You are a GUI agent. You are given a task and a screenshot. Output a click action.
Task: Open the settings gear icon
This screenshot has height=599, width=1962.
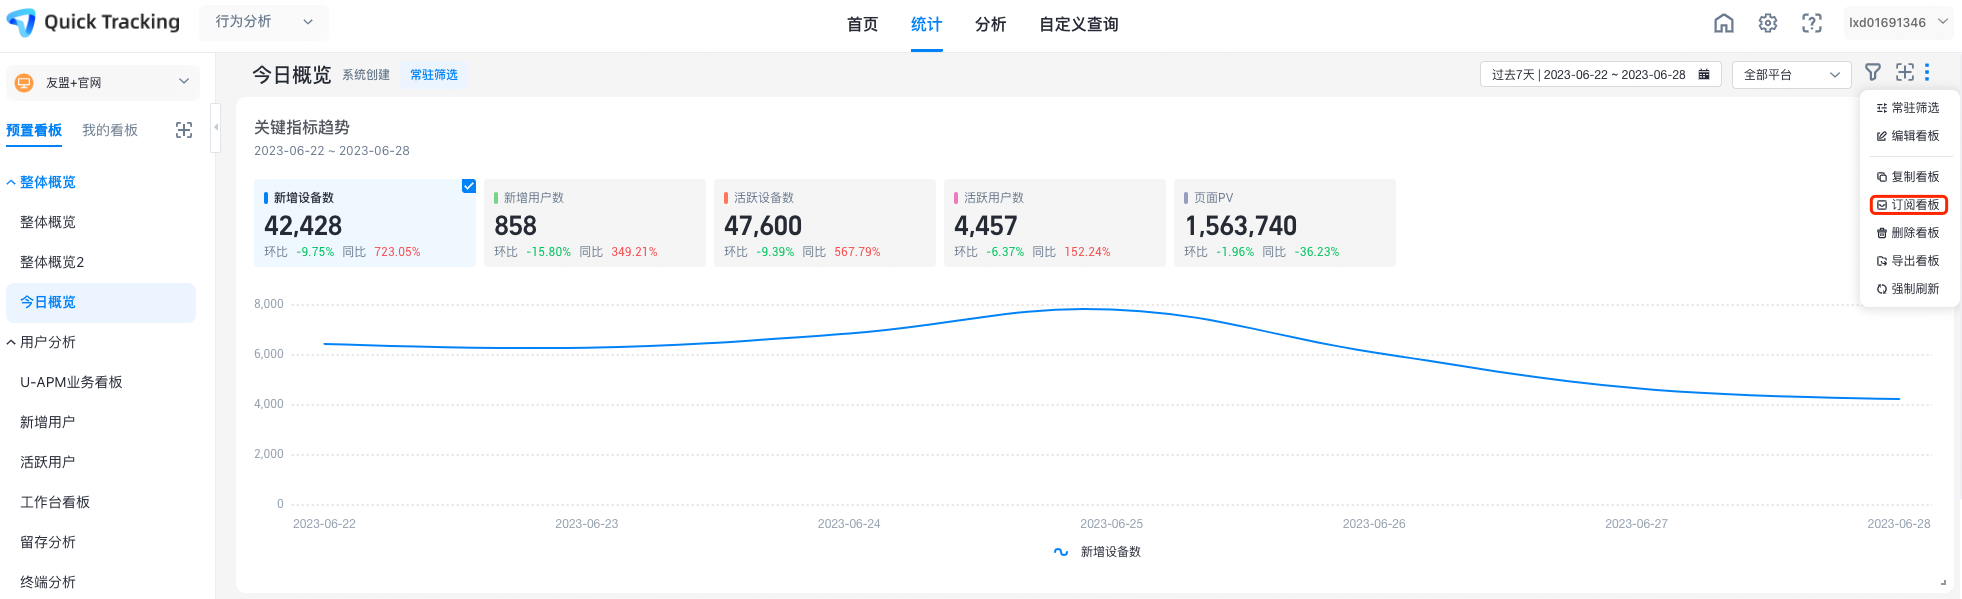[x=1768, y=23]
